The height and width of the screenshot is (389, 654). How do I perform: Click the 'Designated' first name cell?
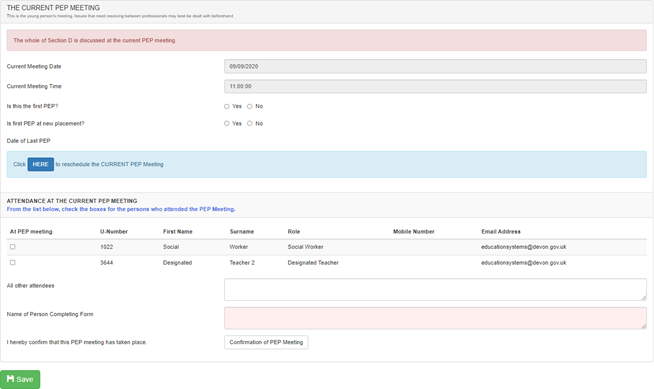pyautogui.click(x=177, y=263)
